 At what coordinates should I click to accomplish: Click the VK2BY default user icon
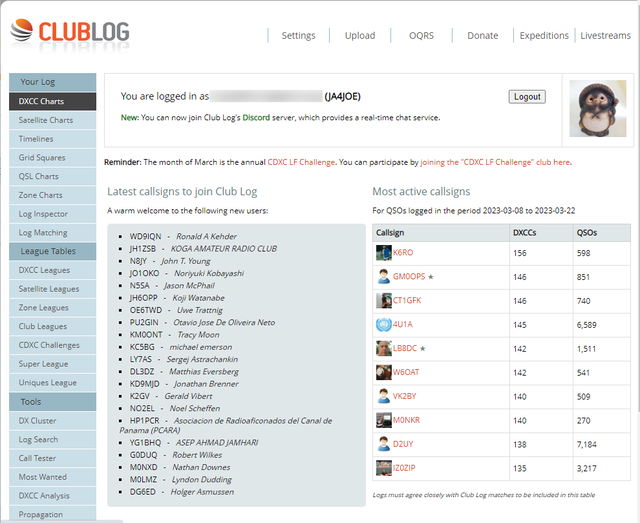[384, 396]
